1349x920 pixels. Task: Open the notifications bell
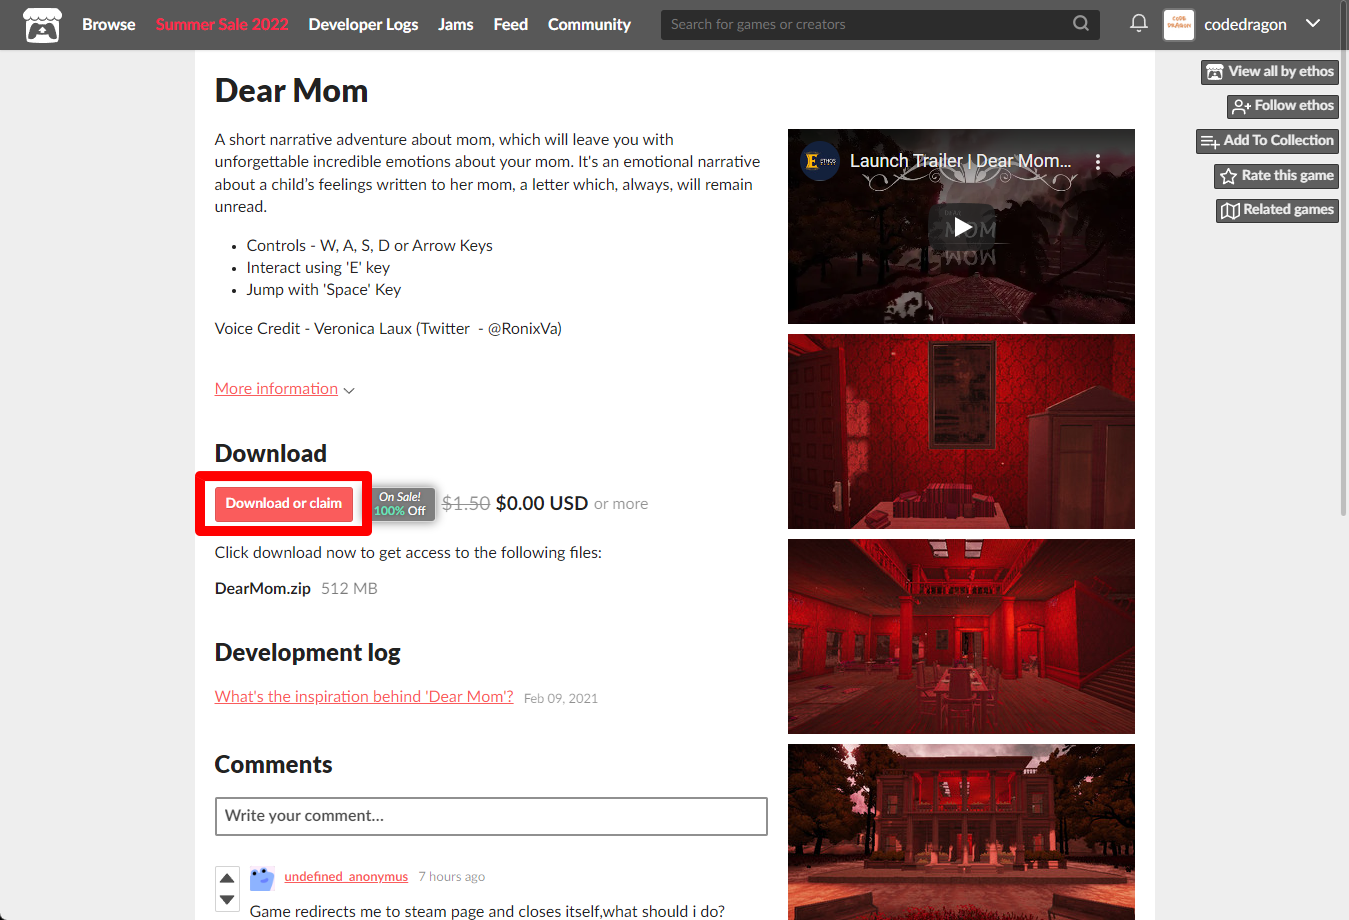click(x=1138, y=23)
